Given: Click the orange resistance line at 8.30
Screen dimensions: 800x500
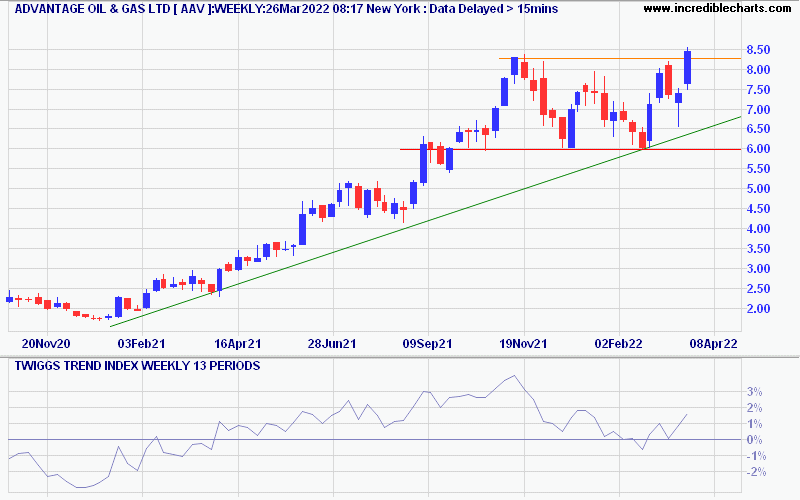Looking at the screenshot, I should coord(620,58).
